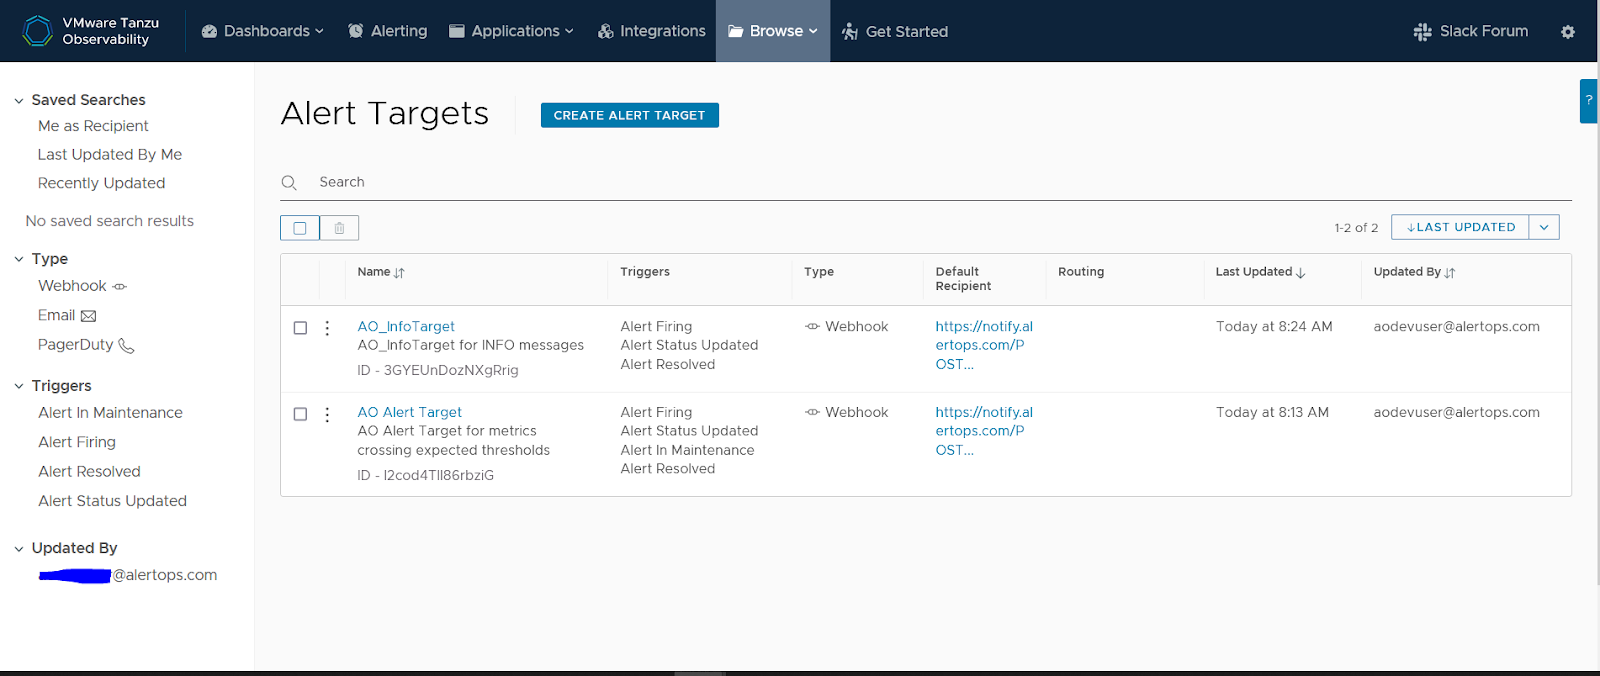Click the trash delete icon
Viewport: 1600px width, 676px height.
click(339, 228)
